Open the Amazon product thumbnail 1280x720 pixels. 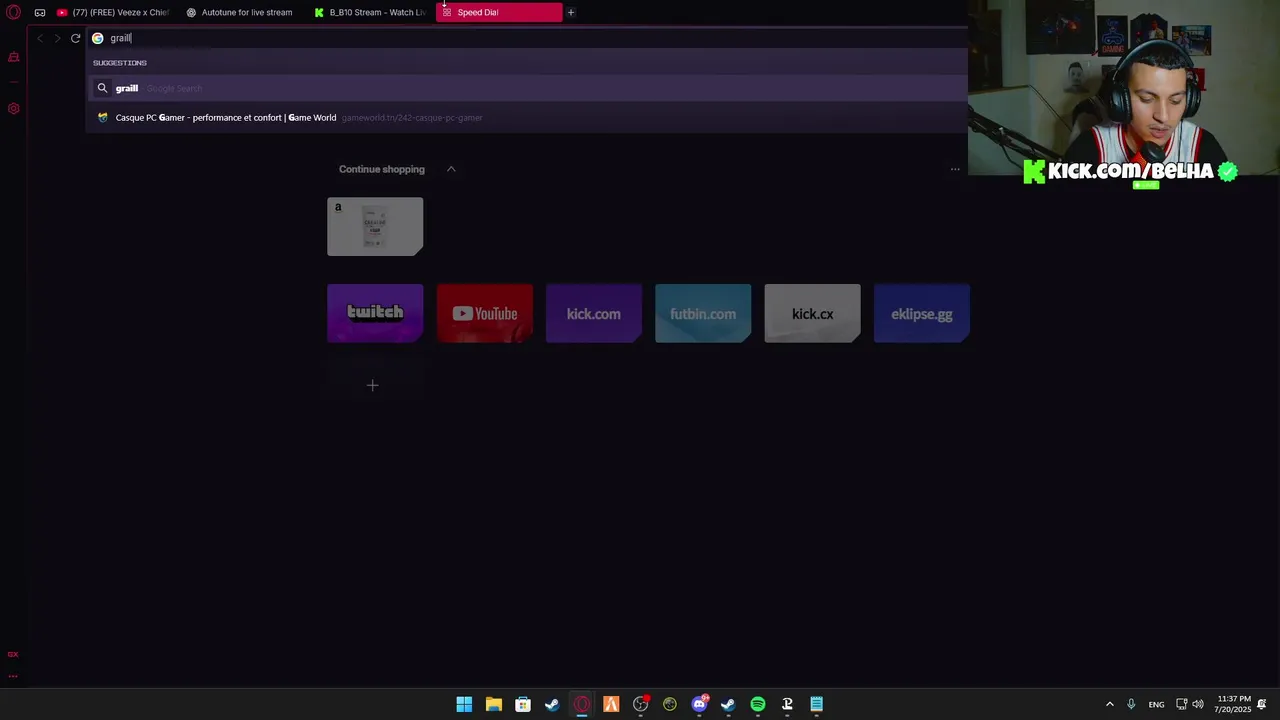coord(375,226)
